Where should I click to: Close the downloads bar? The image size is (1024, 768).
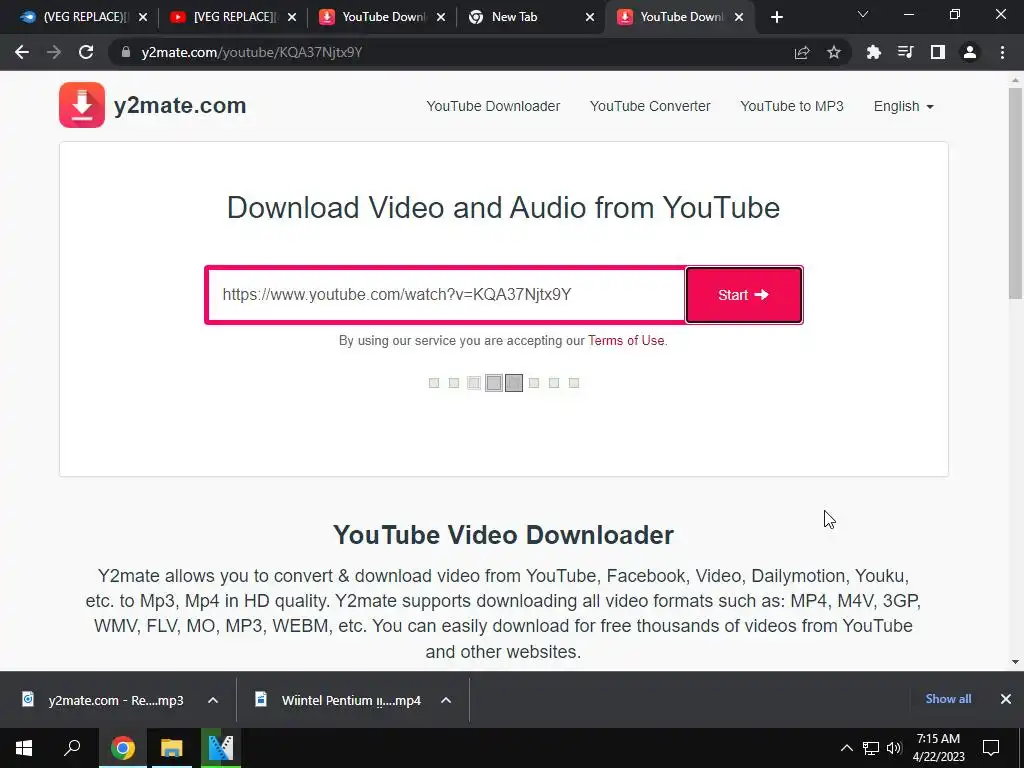tap(1006, 699)
